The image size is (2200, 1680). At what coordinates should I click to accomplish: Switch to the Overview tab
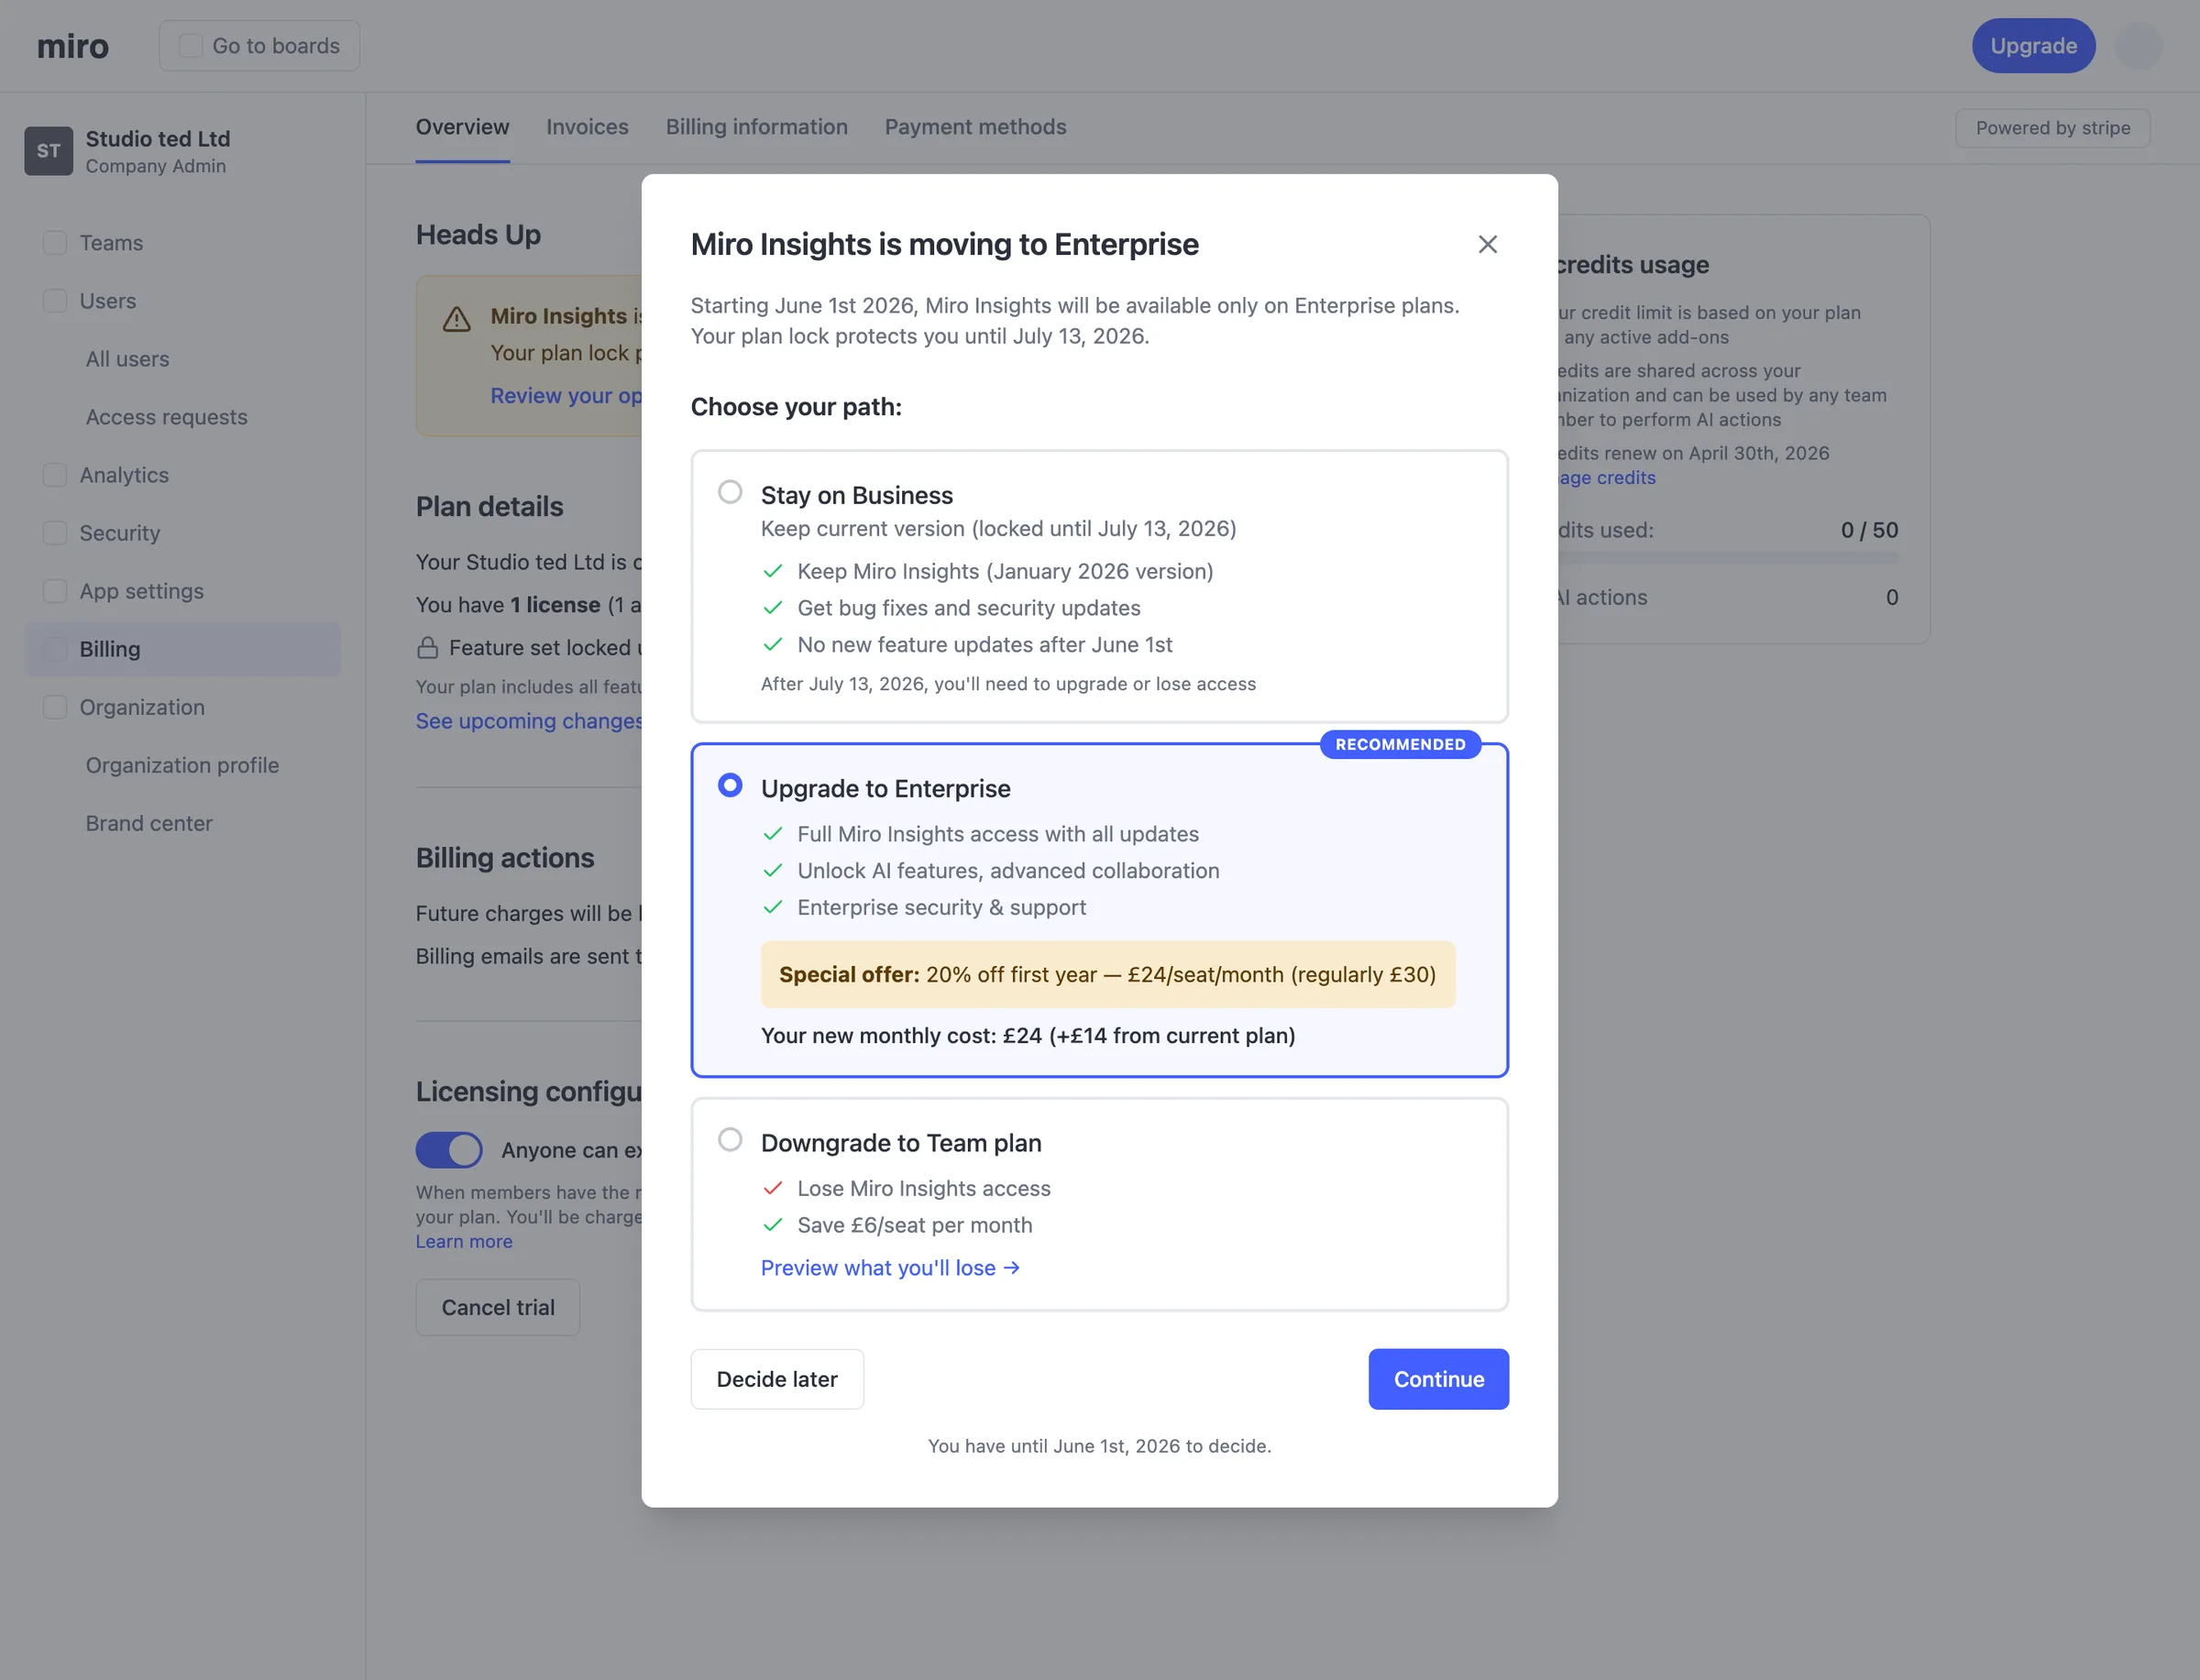click(x=462, y=127)
